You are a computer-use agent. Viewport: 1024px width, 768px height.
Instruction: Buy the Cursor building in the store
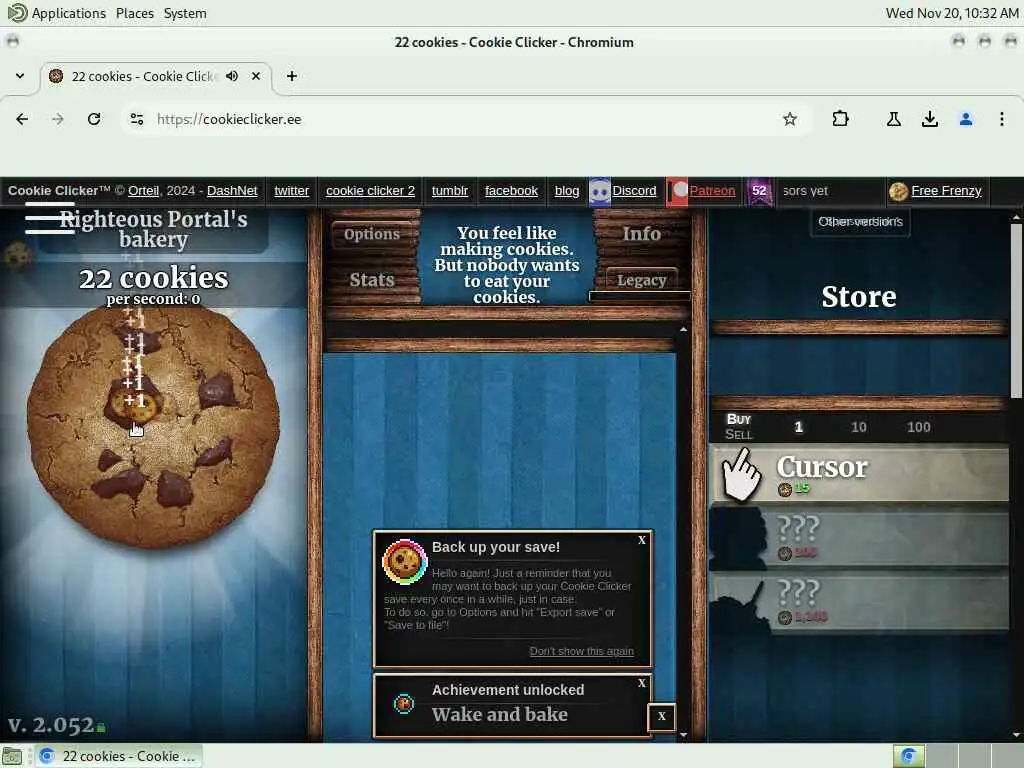[859, 475]
